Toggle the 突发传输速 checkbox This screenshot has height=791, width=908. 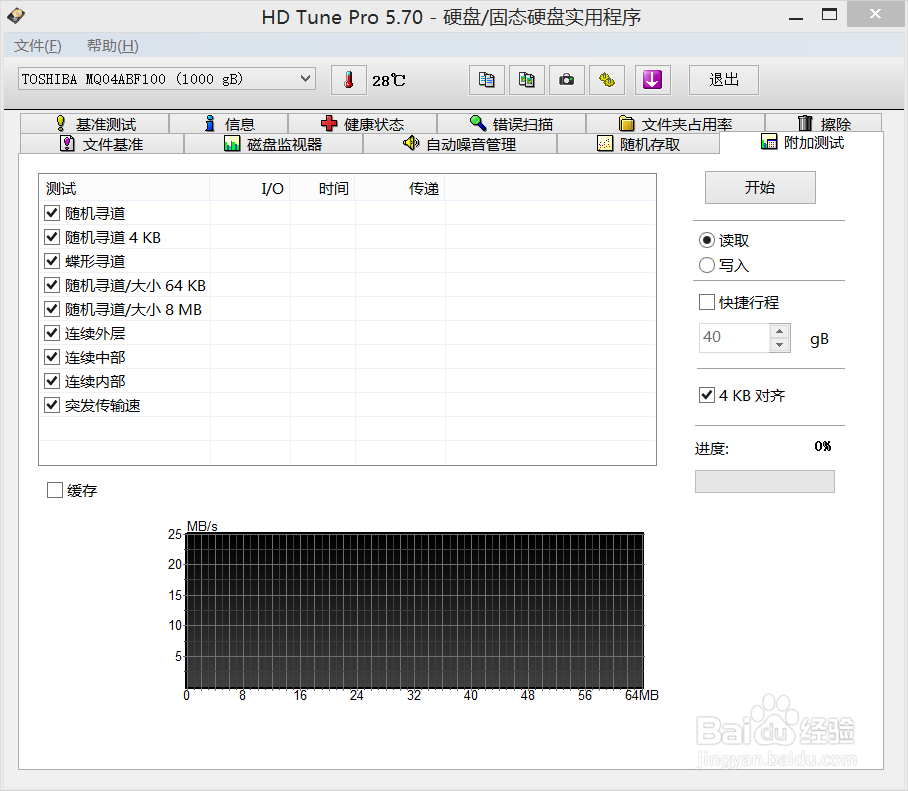point(52,405)
